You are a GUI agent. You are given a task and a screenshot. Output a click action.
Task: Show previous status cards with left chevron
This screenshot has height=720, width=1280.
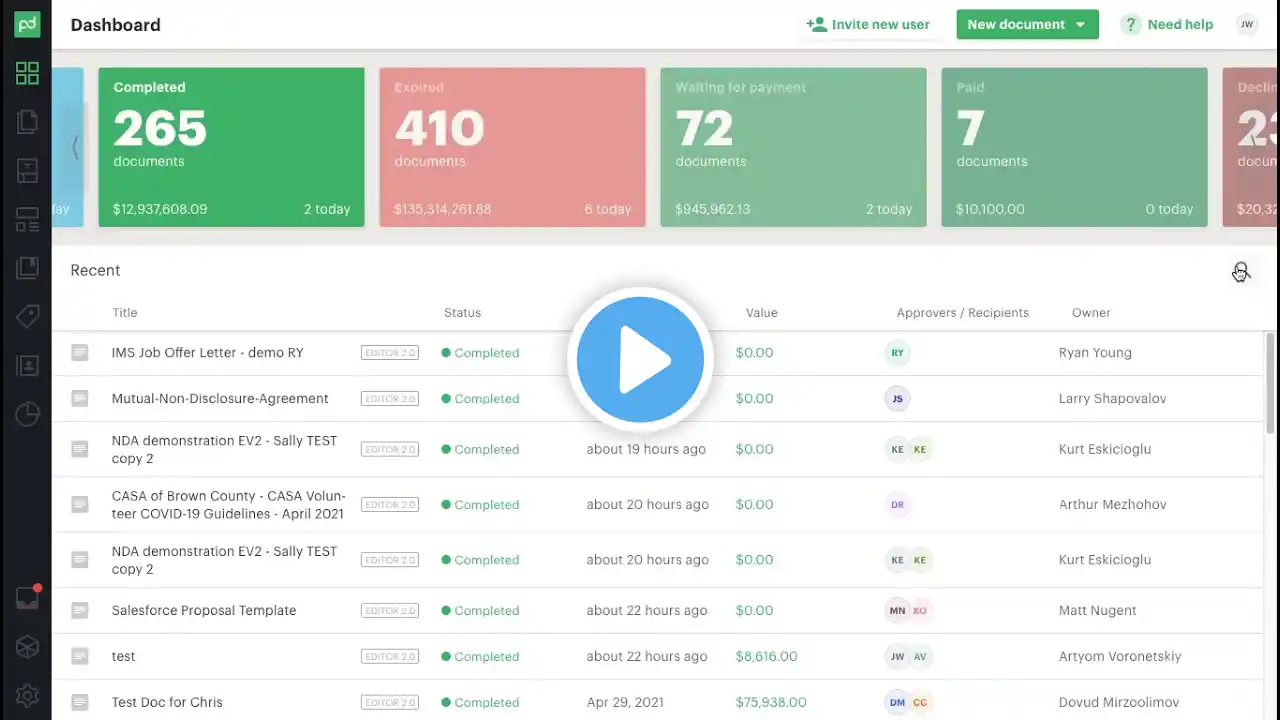point(75,148)
